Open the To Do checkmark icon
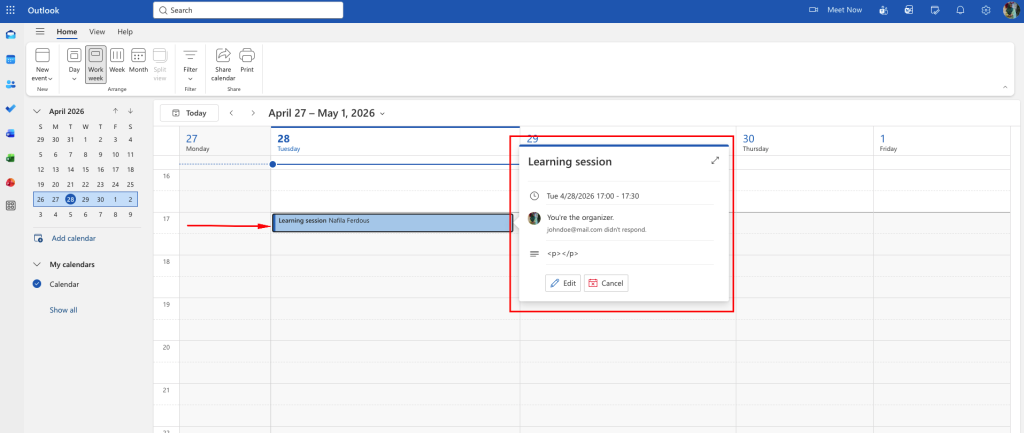The width and height of the screenshot is (1024, 433). pyautogui.click(x=11, y=108)
